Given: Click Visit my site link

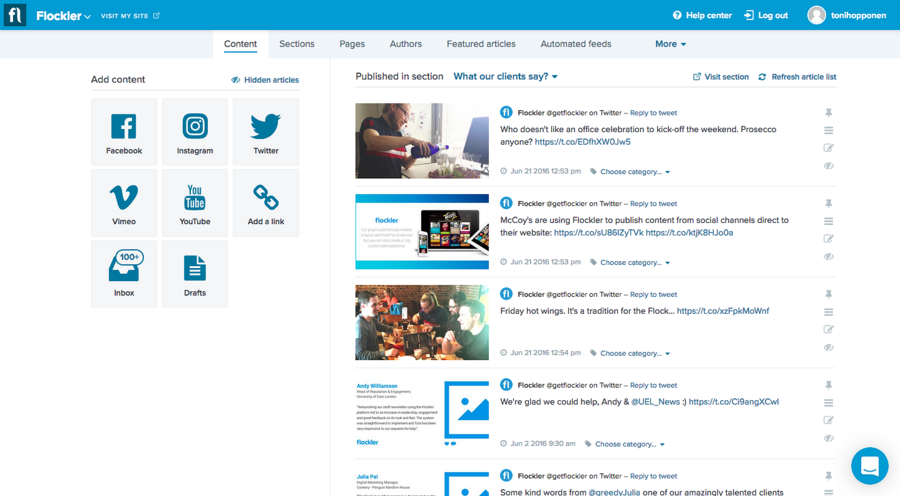Looking at the screenshot, I should 130,16.
